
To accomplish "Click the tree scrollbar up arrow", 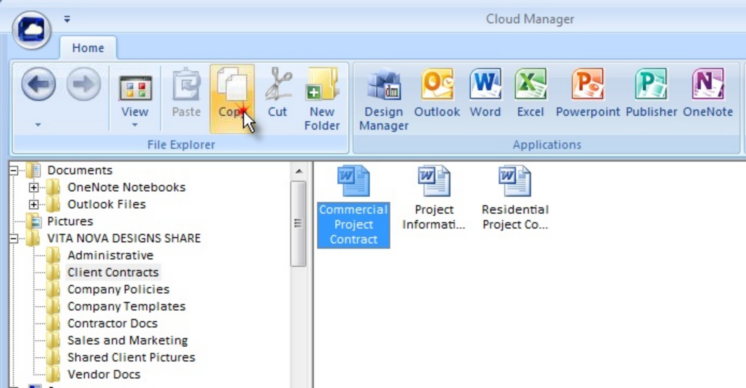I will 299,171.
